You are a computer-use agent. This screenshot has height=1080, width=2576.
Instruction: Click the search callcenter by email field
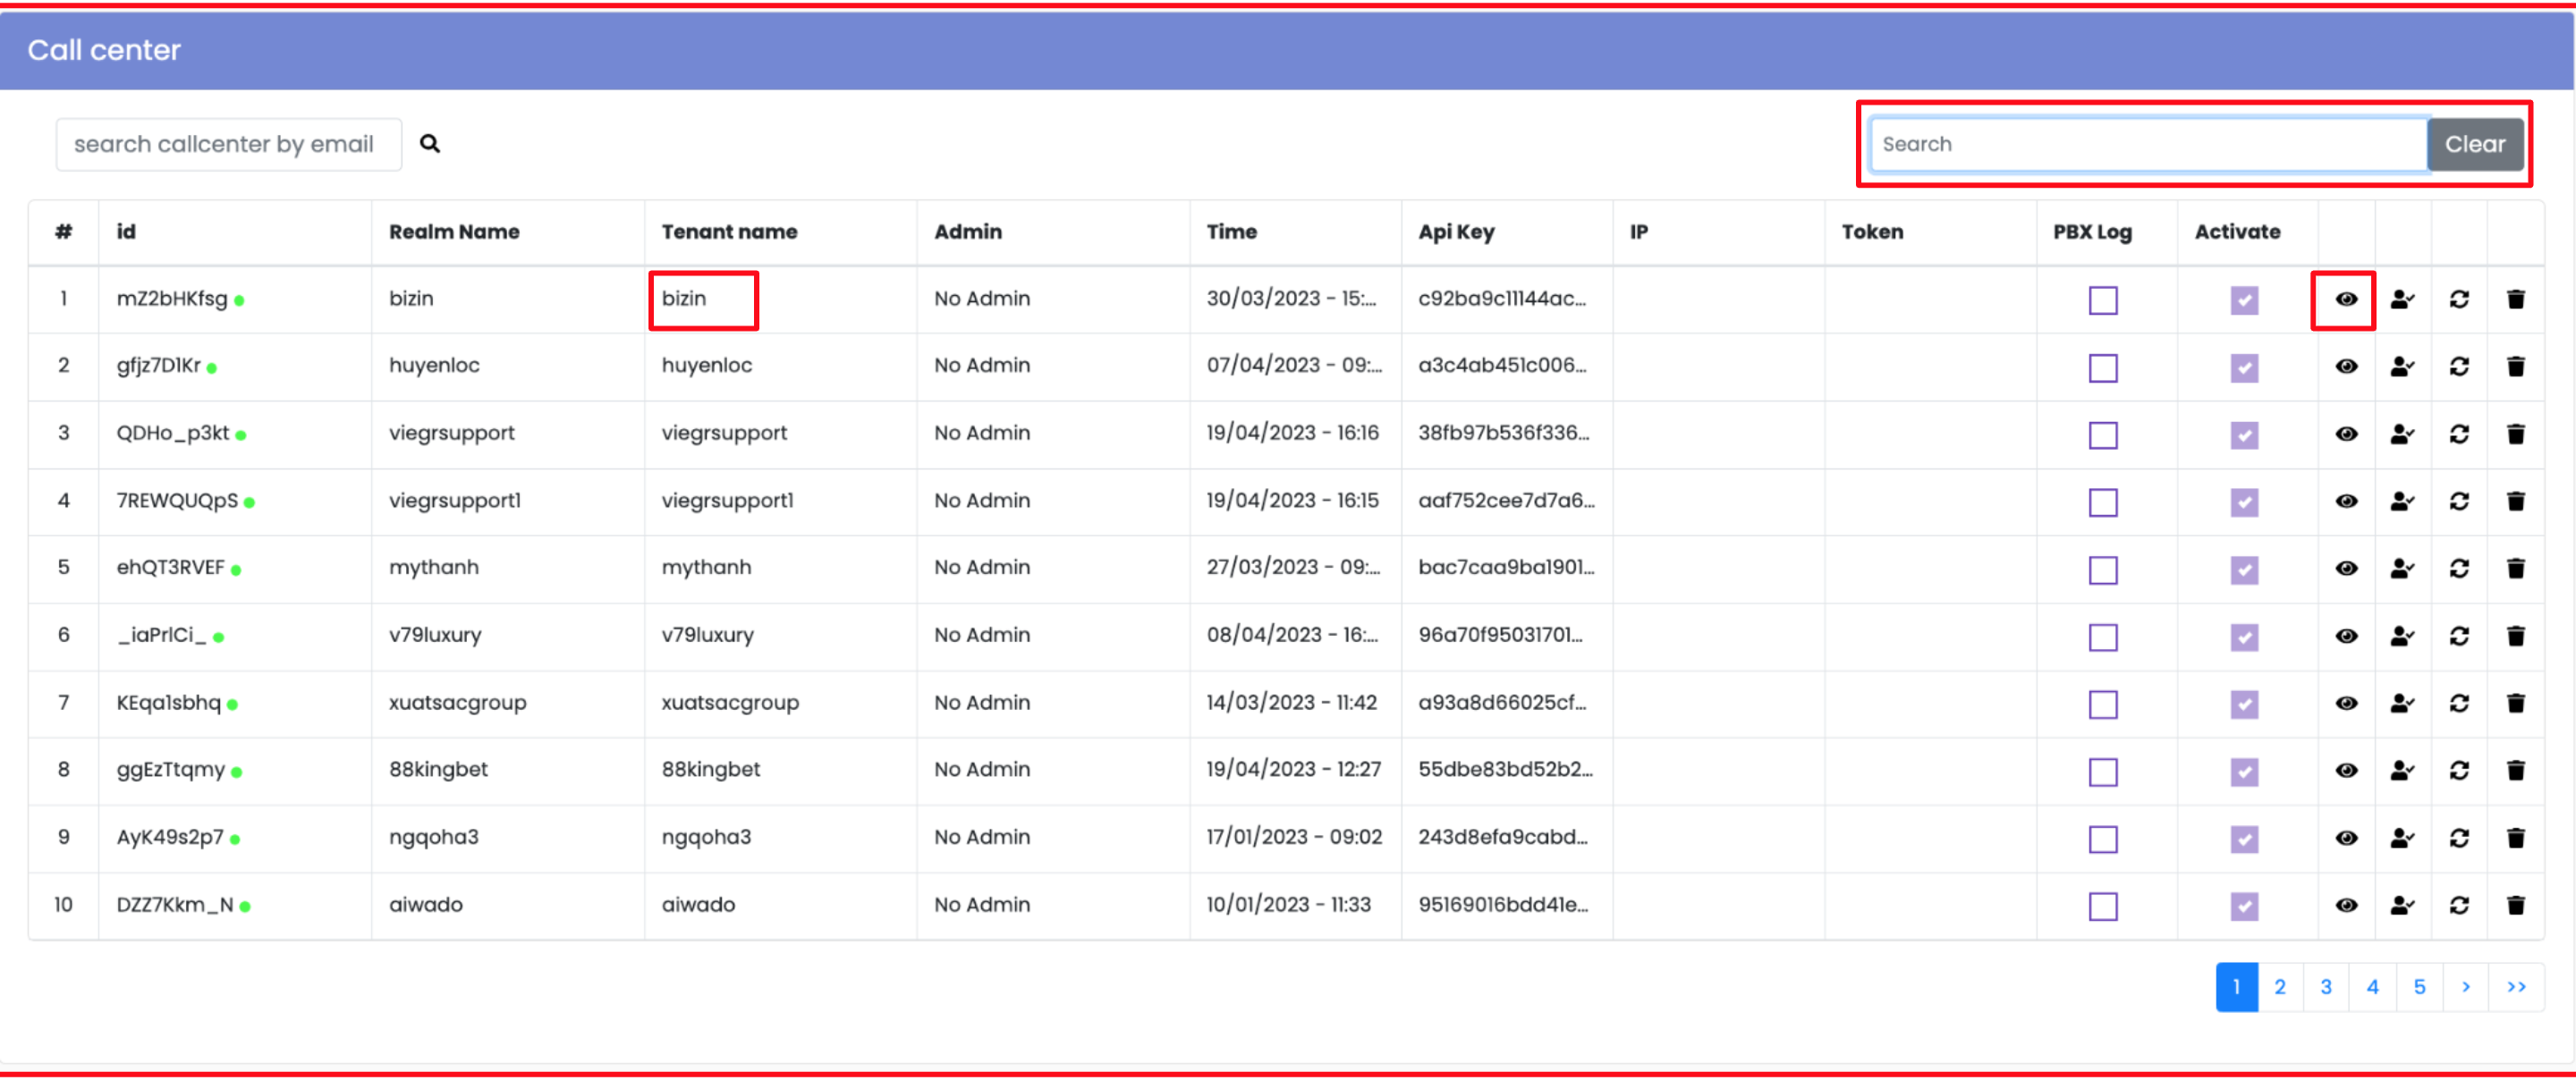228,144
